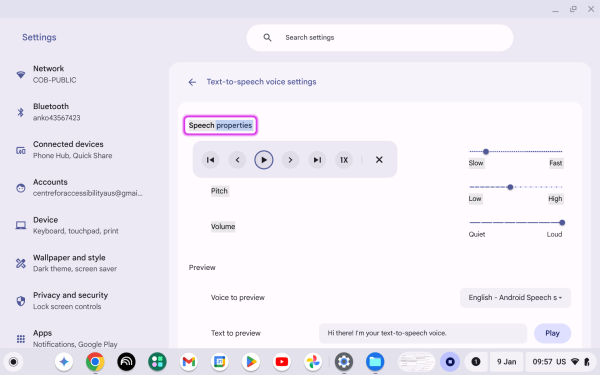The height and width of the screenshot is (375, 600).
Task: Go back from Text-to-speech voice settings
Action: (192, 82)
